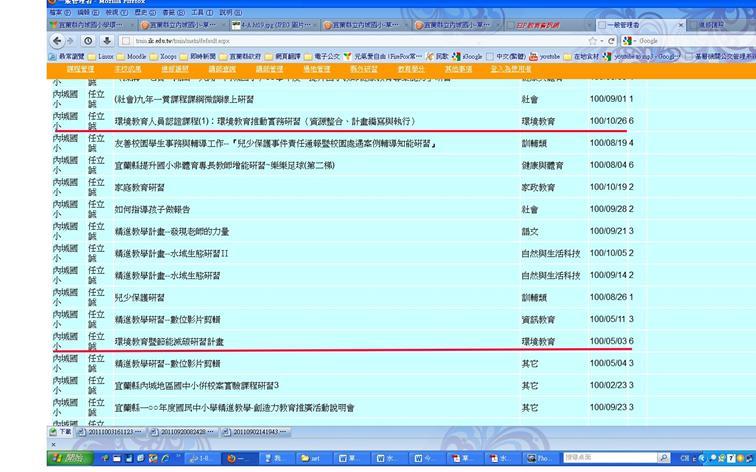Click the reload page icon in address bar

[611, 40]
